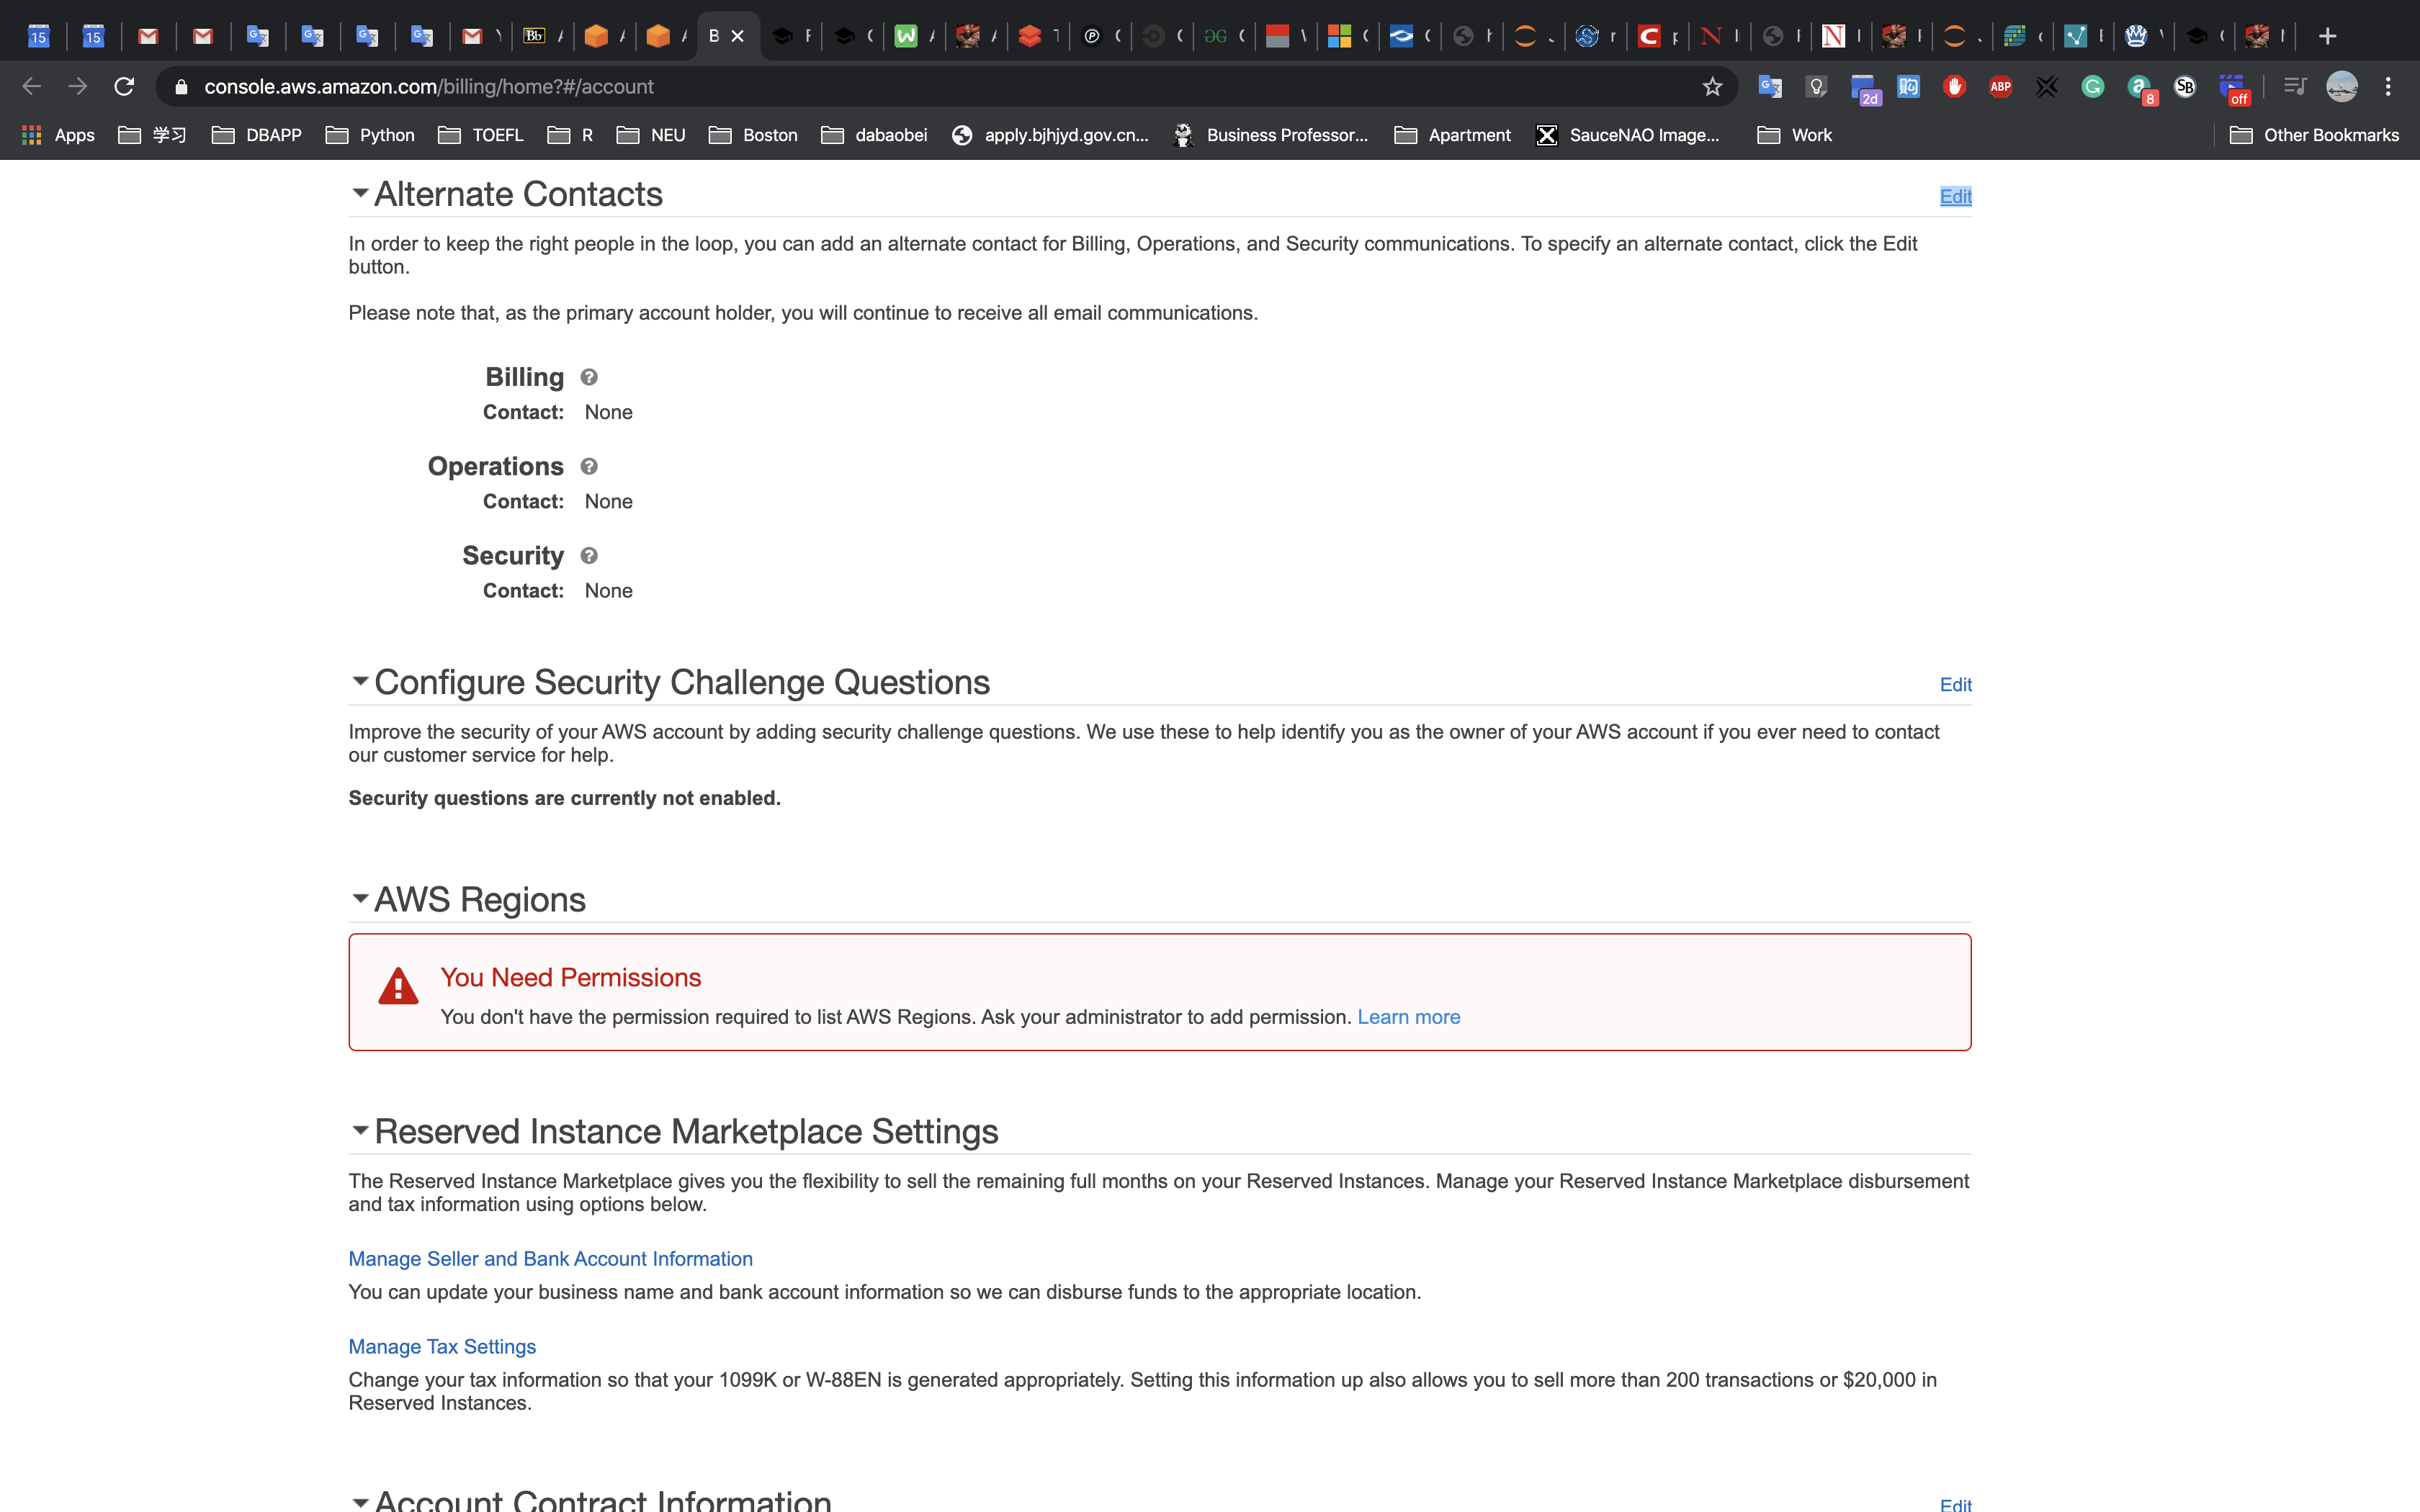Open Other Bookmarks folder
This screenshot has width=2420, height=1512.
click(x=2314, y=135)
